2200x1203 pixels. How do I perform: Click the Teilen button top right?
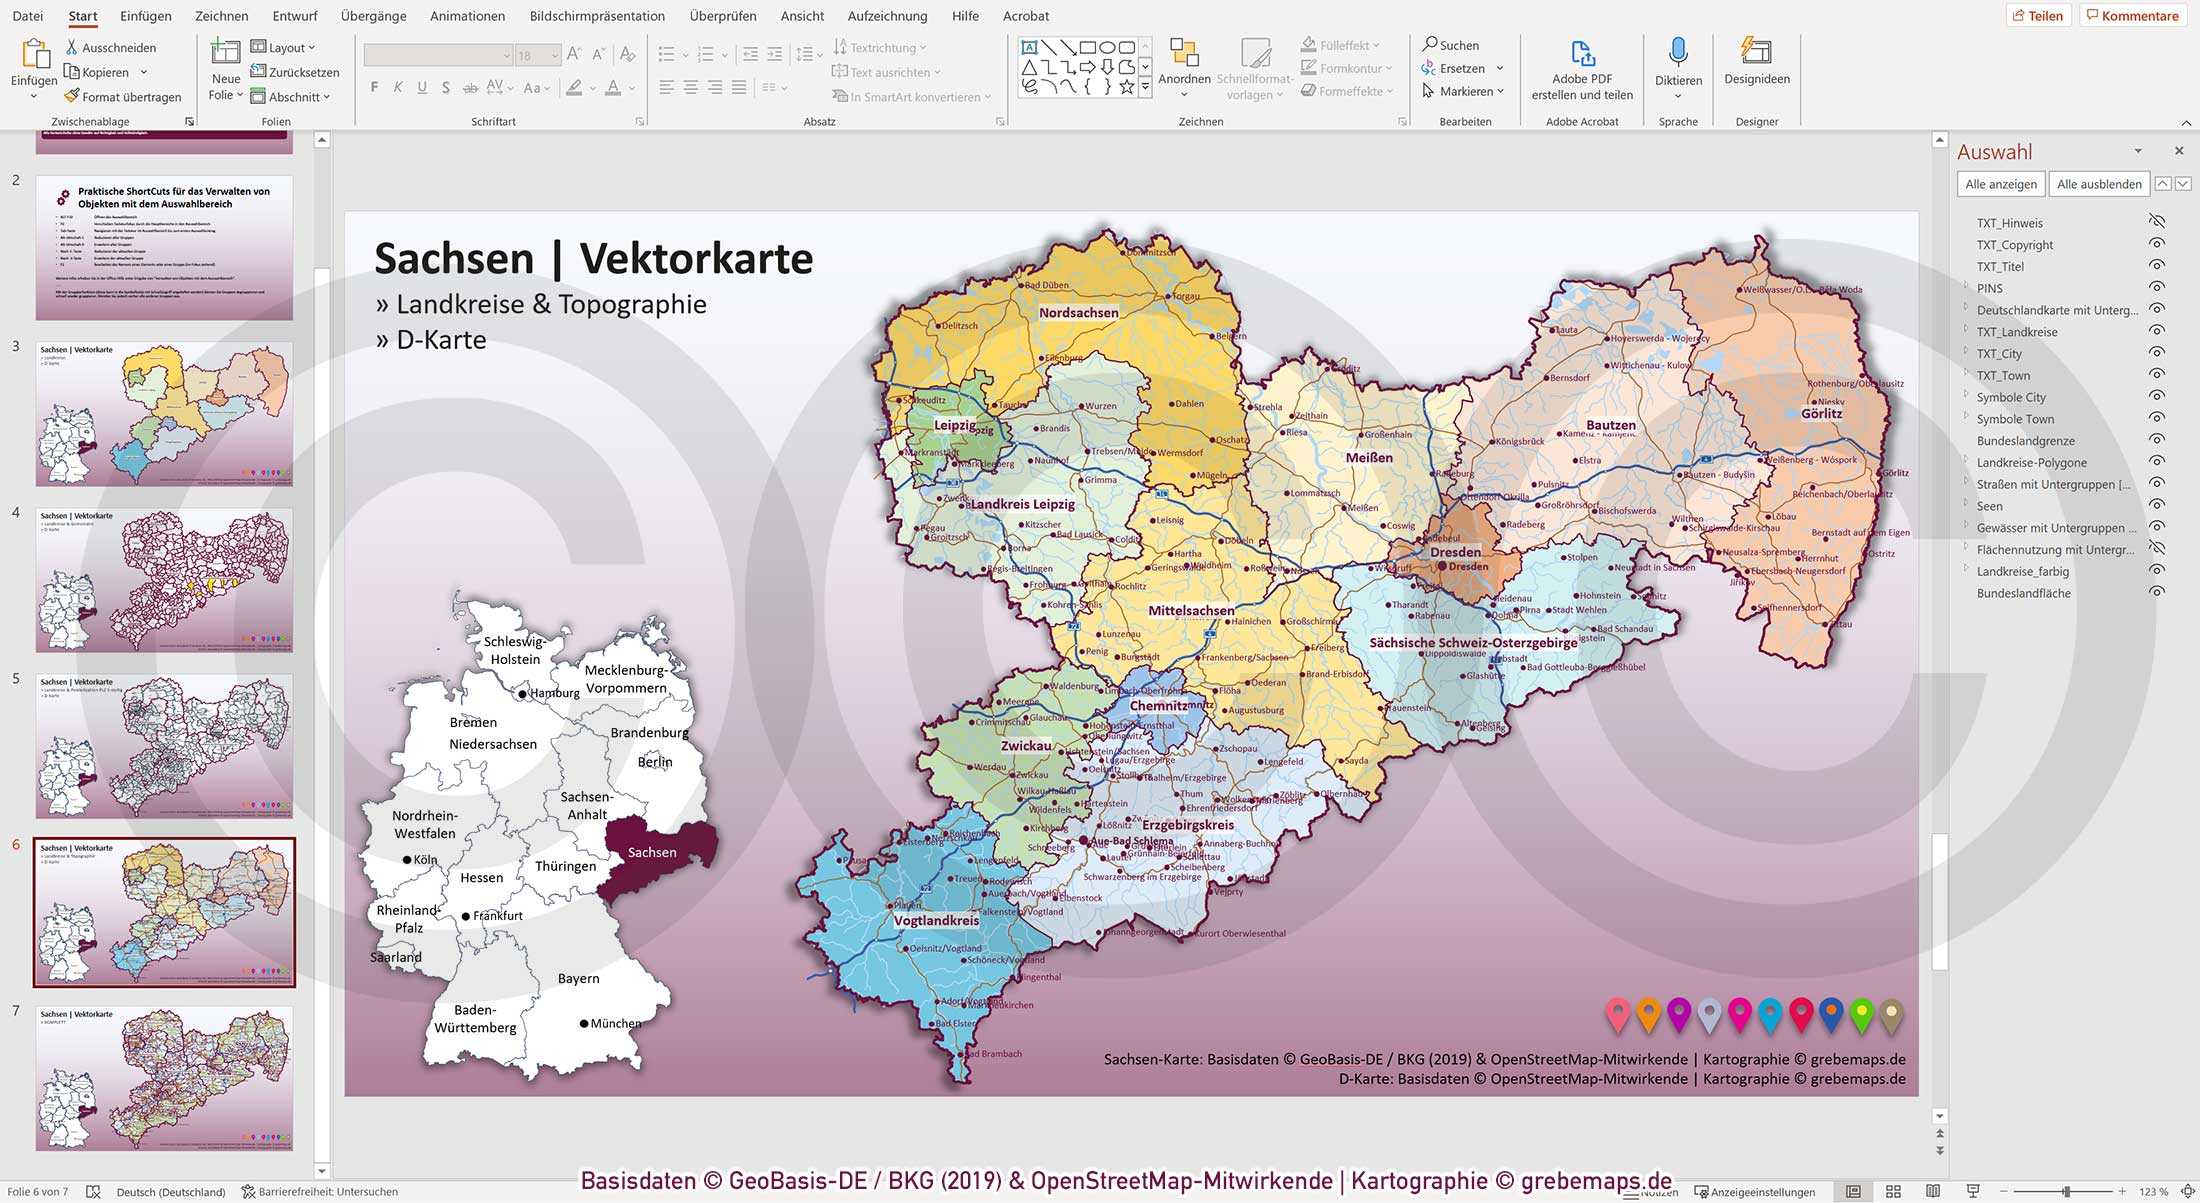pos(2039,15)
